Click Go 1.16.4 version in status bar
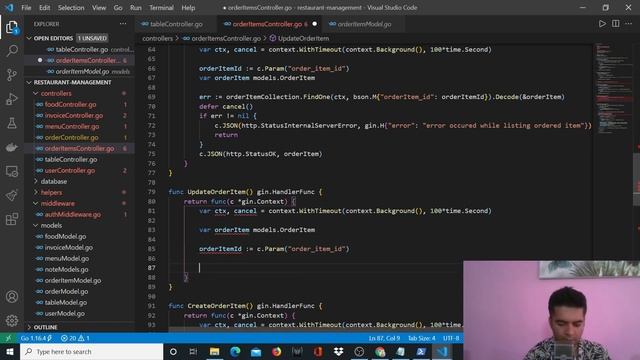 click(36, 338)
